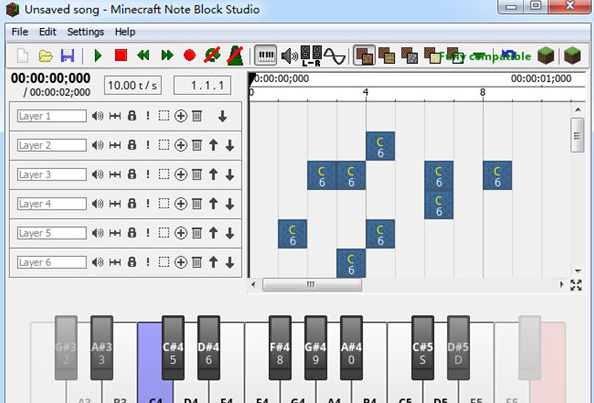
Task: Open the Help menu
Action: pyautogui.click(x=125, y=32)
